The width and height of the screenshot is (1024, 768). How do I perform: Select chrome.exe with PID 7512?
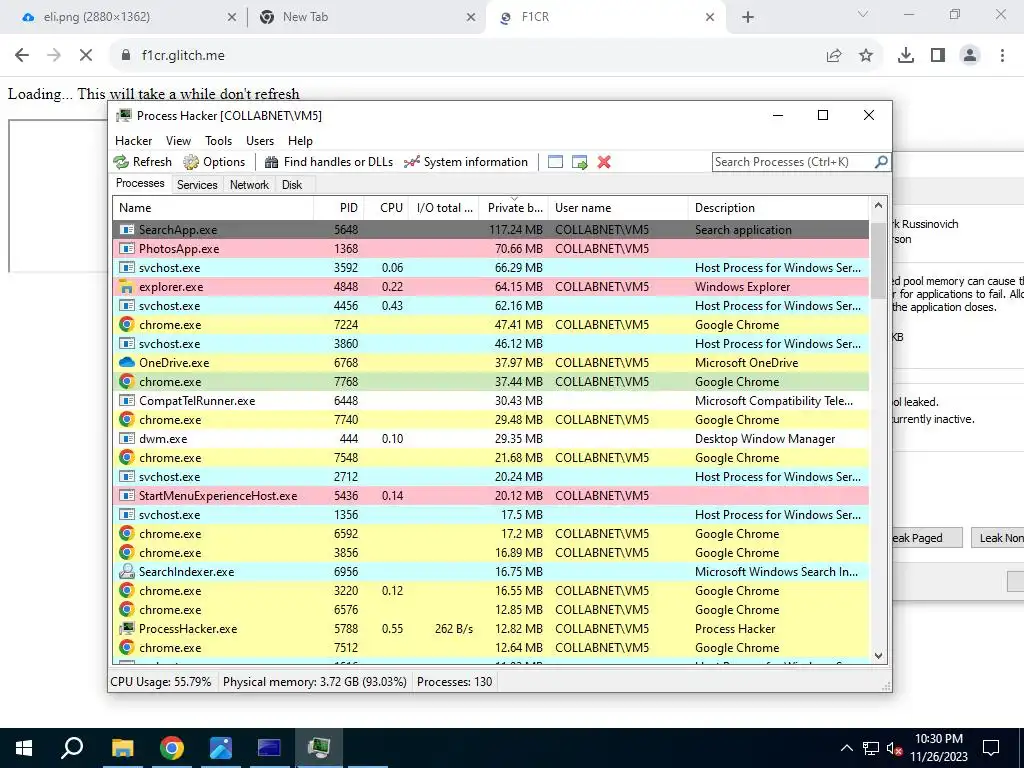(x=491, y=648)
